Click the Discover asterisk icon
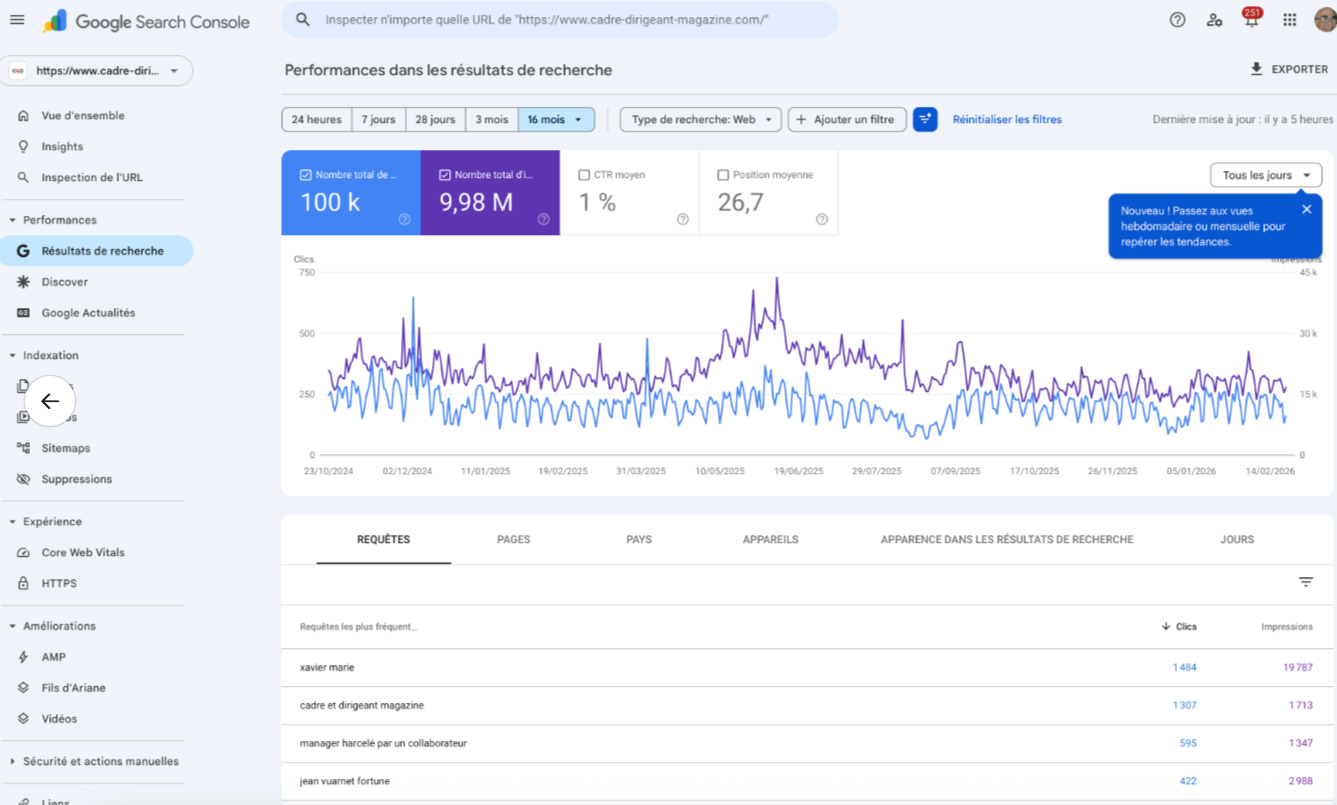Image resolution: width=1337 pixels, height=805 pixels. pyautogui.click(x=23, y=282)
